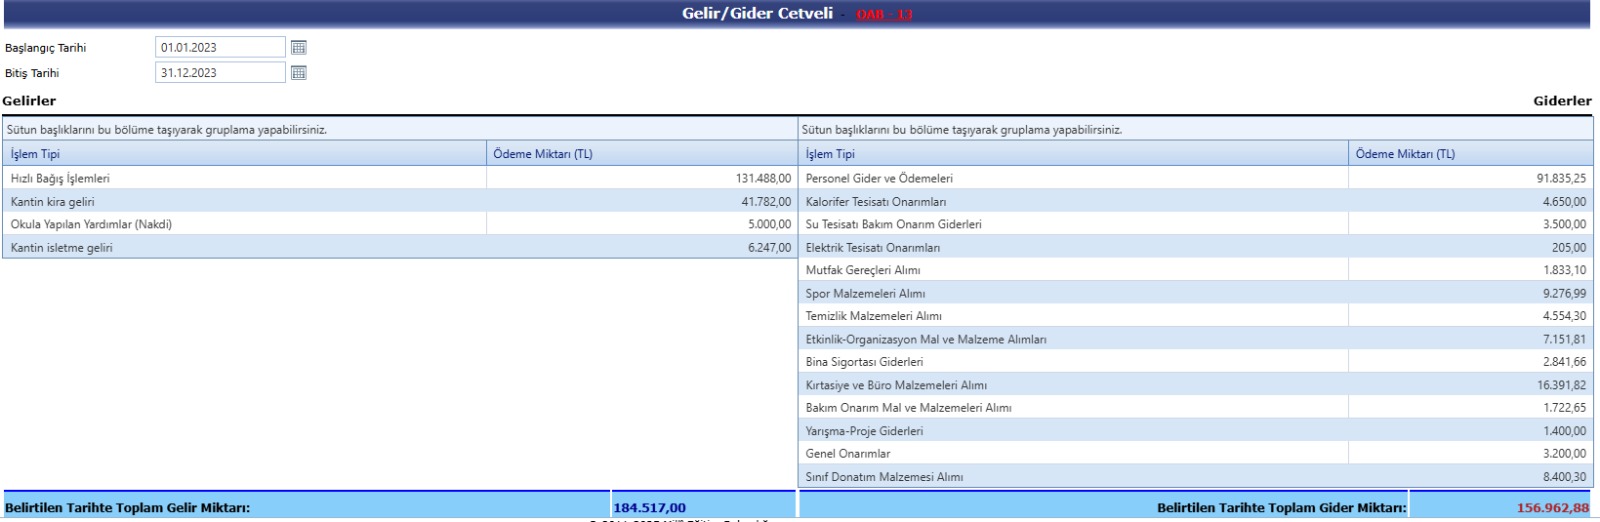Click the Gelirler grouping panel area
1600x522 pixels.
[x=398, y=130]
